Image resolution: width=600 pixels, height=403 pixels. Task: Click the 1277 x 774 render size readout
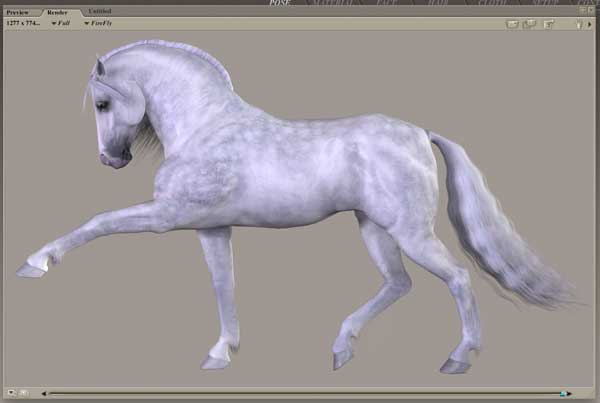23,23
